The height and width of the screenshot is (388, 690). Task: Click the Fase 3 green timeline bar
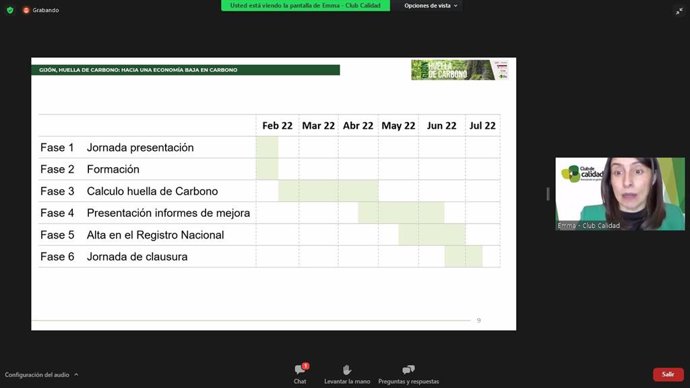[x=328, y=191]
